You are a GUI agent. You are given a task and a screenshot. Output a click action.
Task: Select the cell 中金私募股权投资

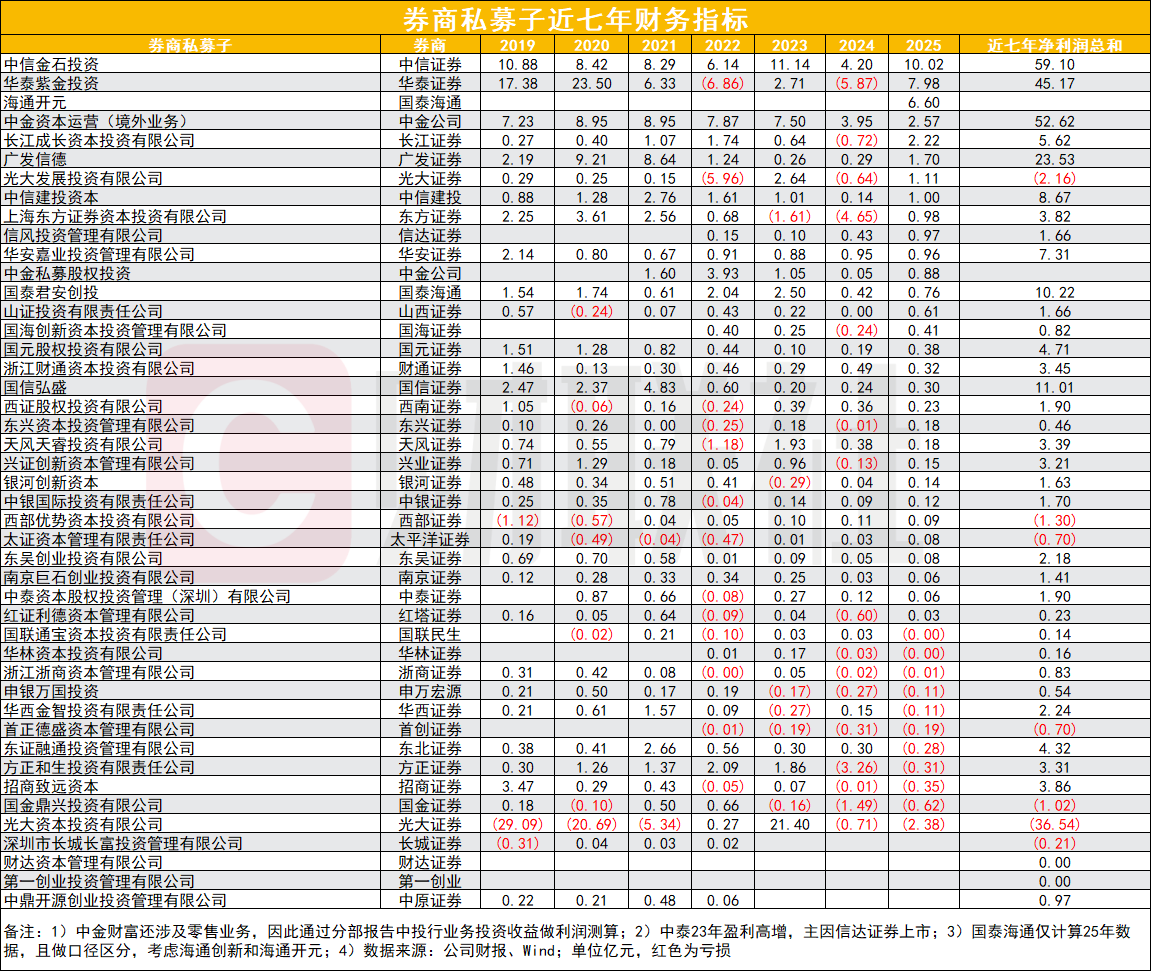click(x=68, y=274)
